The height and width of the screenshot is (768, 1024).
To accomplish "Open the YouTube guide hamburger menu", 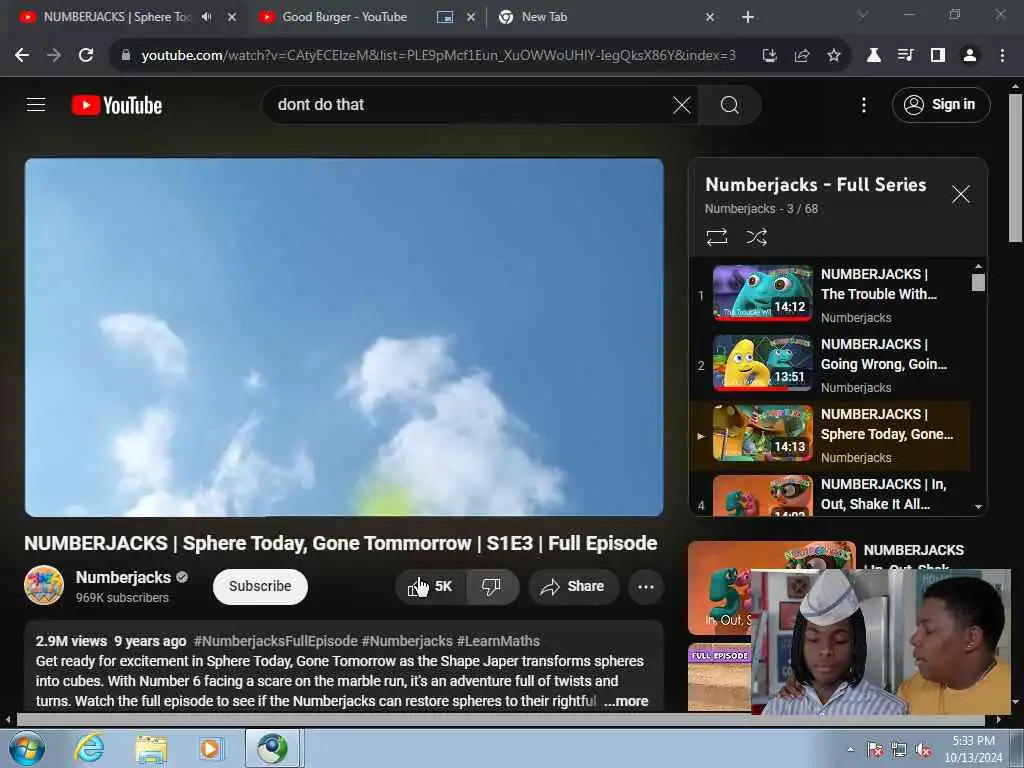I will pos(36,104).
